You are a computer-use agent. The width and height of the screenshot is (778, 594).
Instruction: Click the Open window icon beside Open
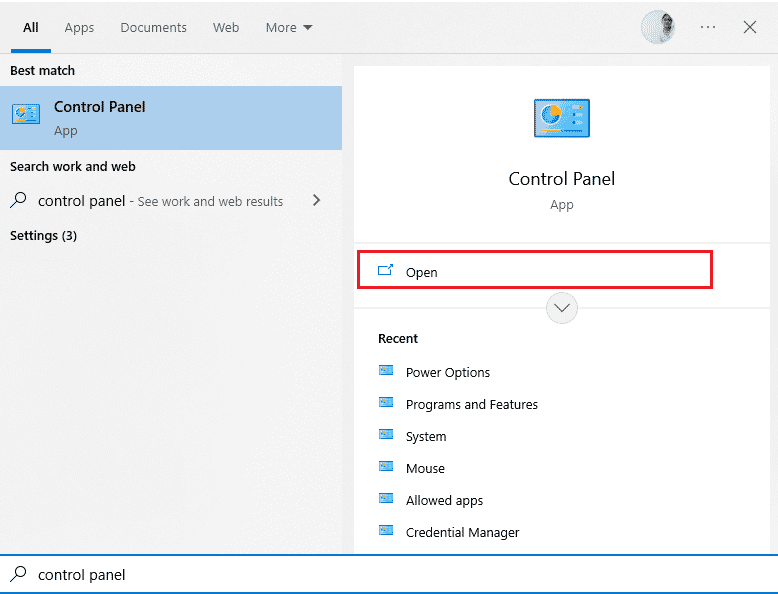pos(386,270)
